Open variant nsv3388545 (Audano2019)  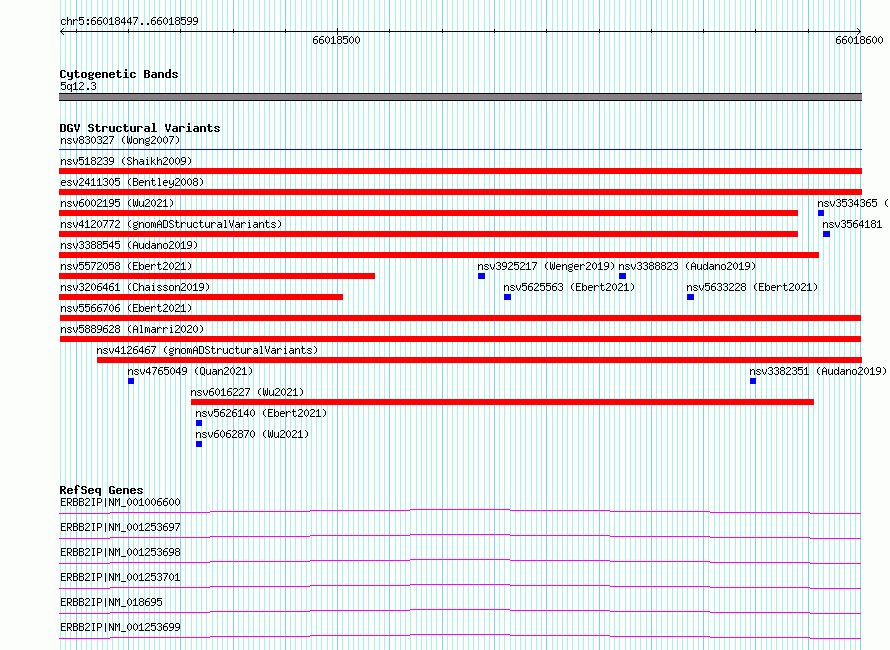[129, 245]
